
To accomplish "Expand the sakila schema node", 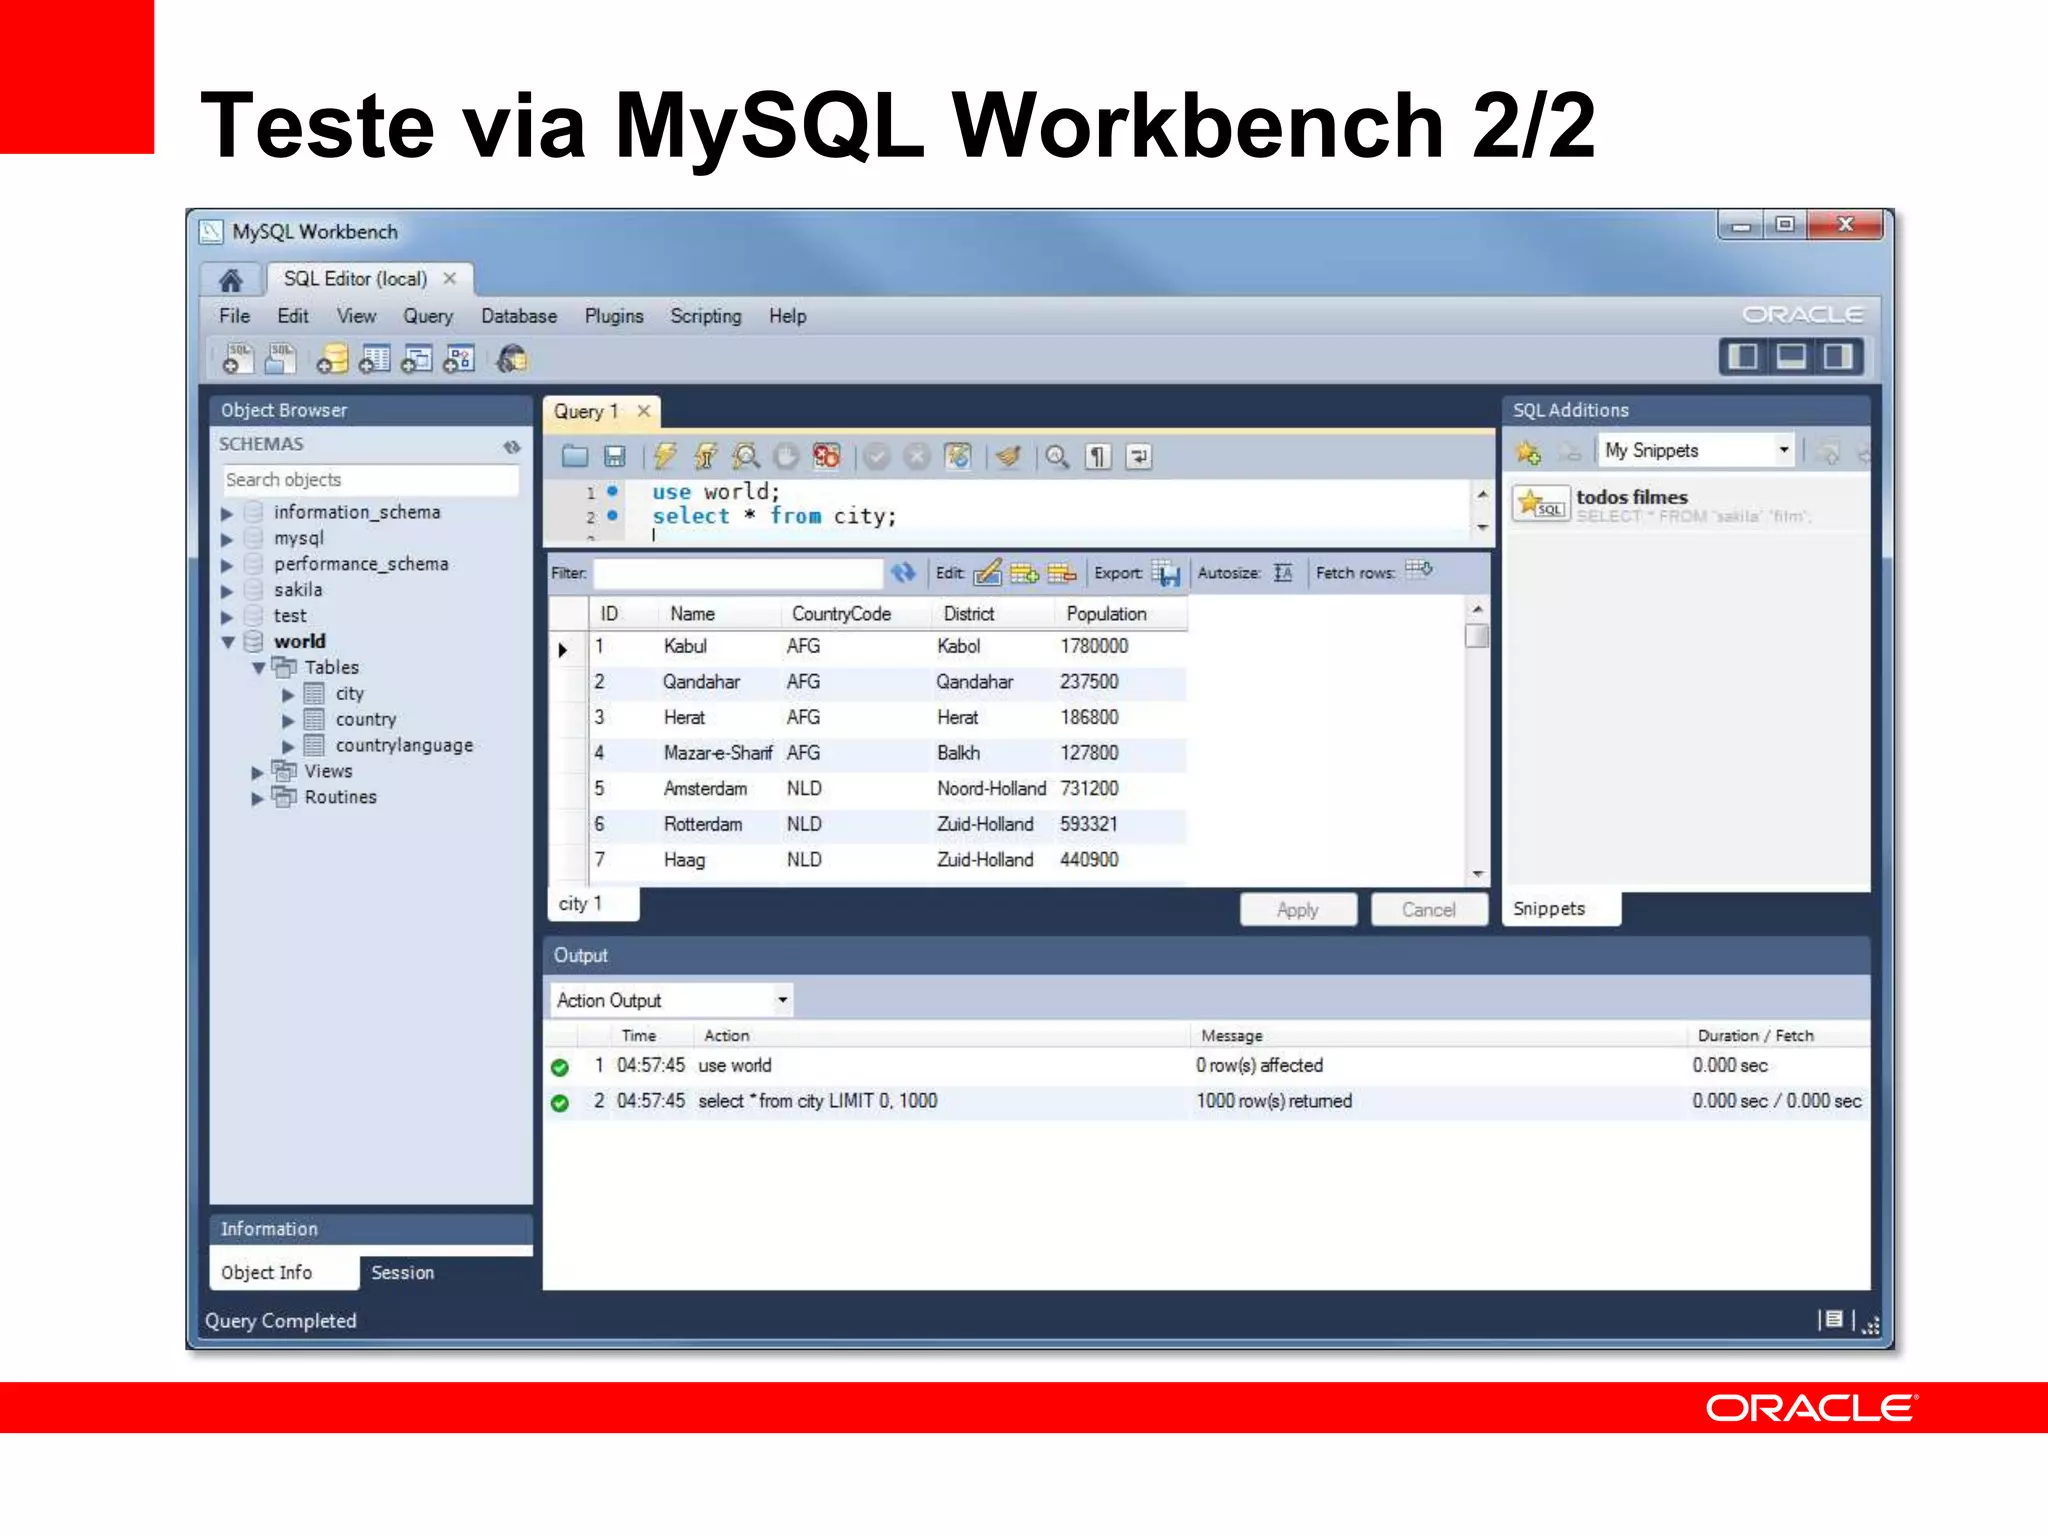I will pos(227,591).
